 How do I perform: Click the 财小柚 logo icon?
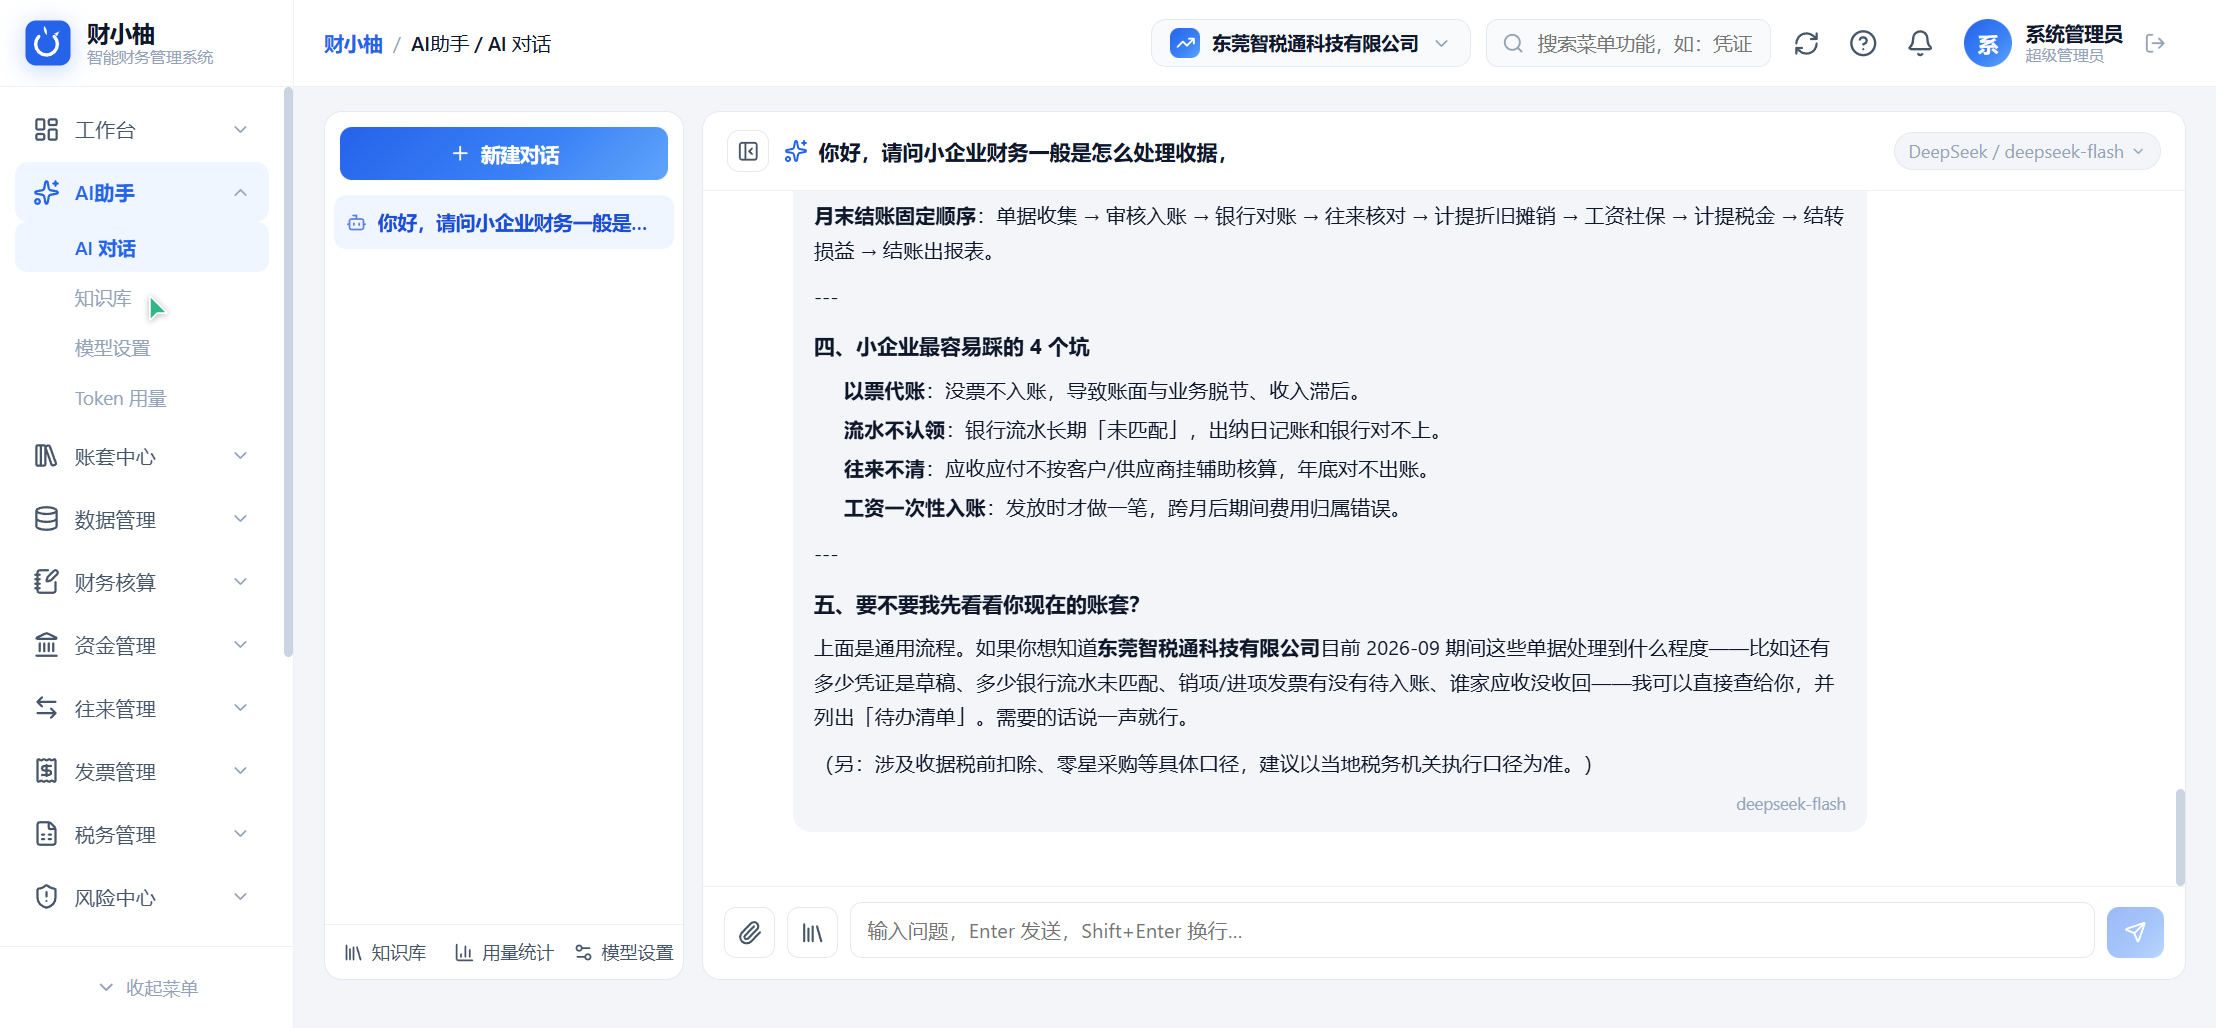(48, 43)
